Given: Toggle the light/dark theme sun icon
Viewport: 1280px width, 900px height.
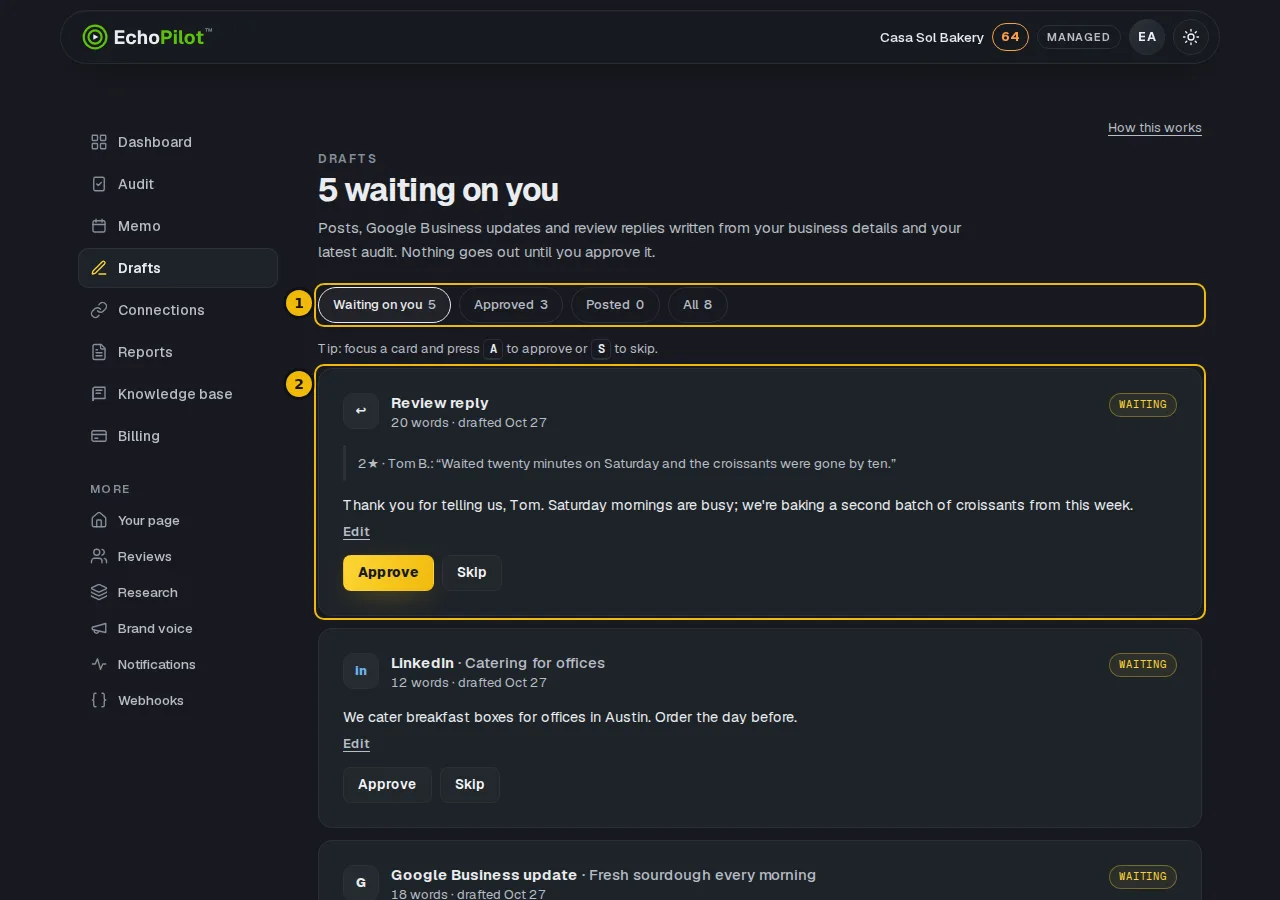Looking at the screenshot, I should pyautogui.click(x=1191, y=37).
